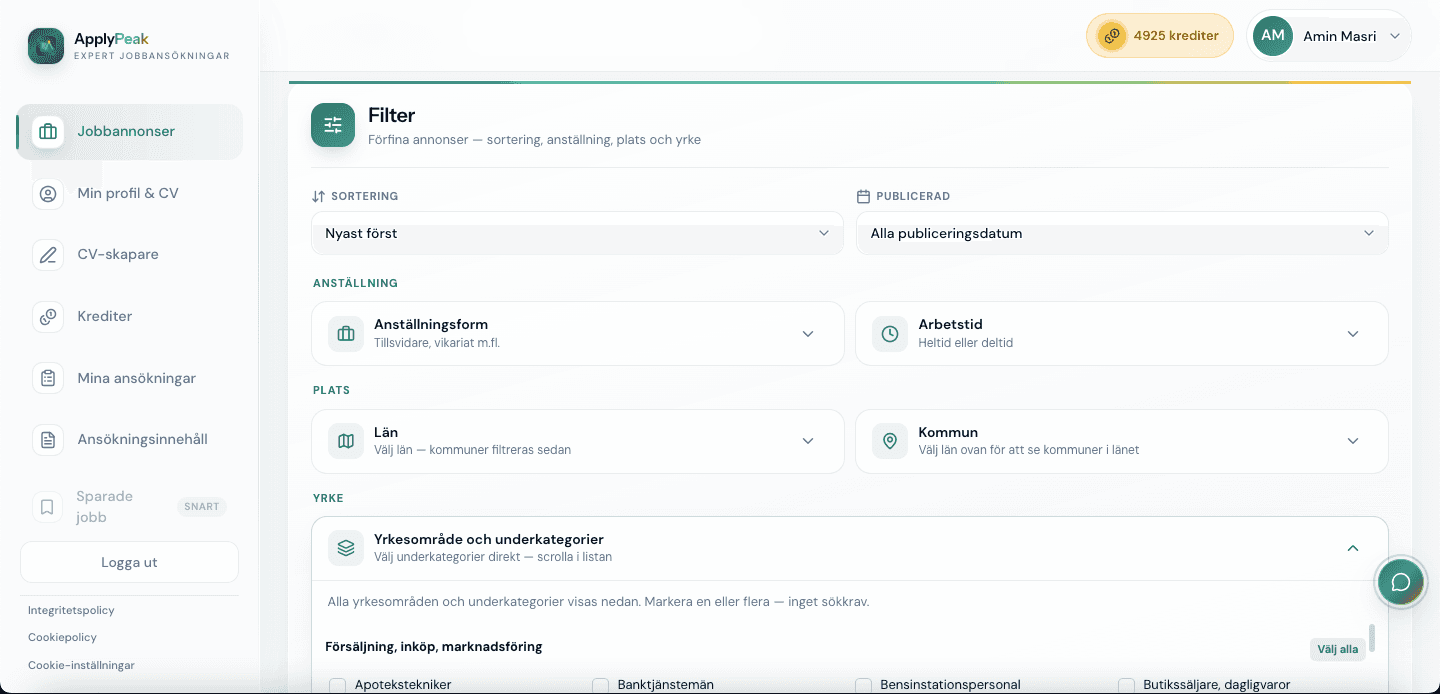Image resolution: width=1440 pixels, height=694 pixels.
Task: Click the 'Tillsvidare, vikariat m.fl.' subtitle
Action: click(x=437, y=343)
